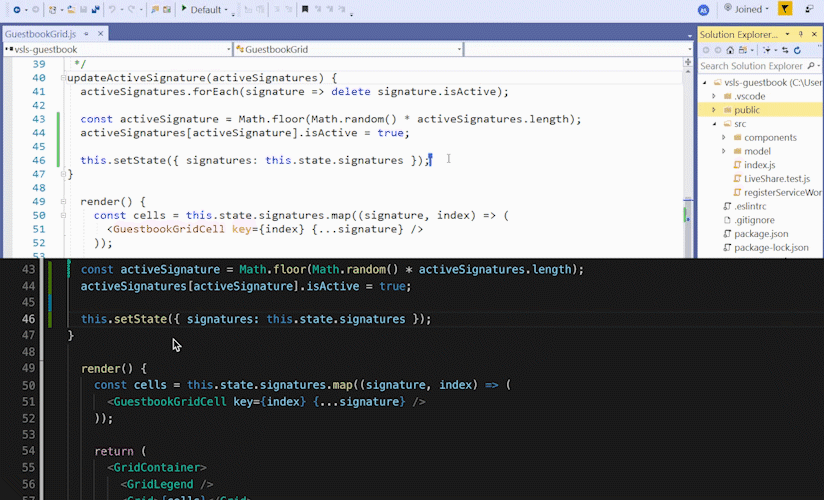824x500 pixels.
Task: Expand the .vscode folder
Action: pos(714,96)
